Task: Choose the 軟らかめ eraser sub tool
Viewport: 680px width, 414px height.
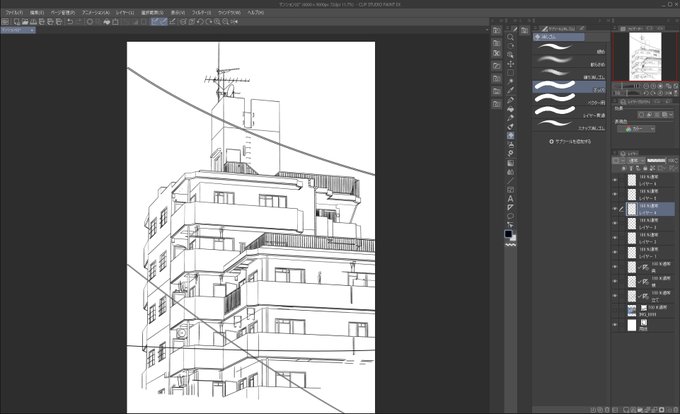Action: [569, 61]
